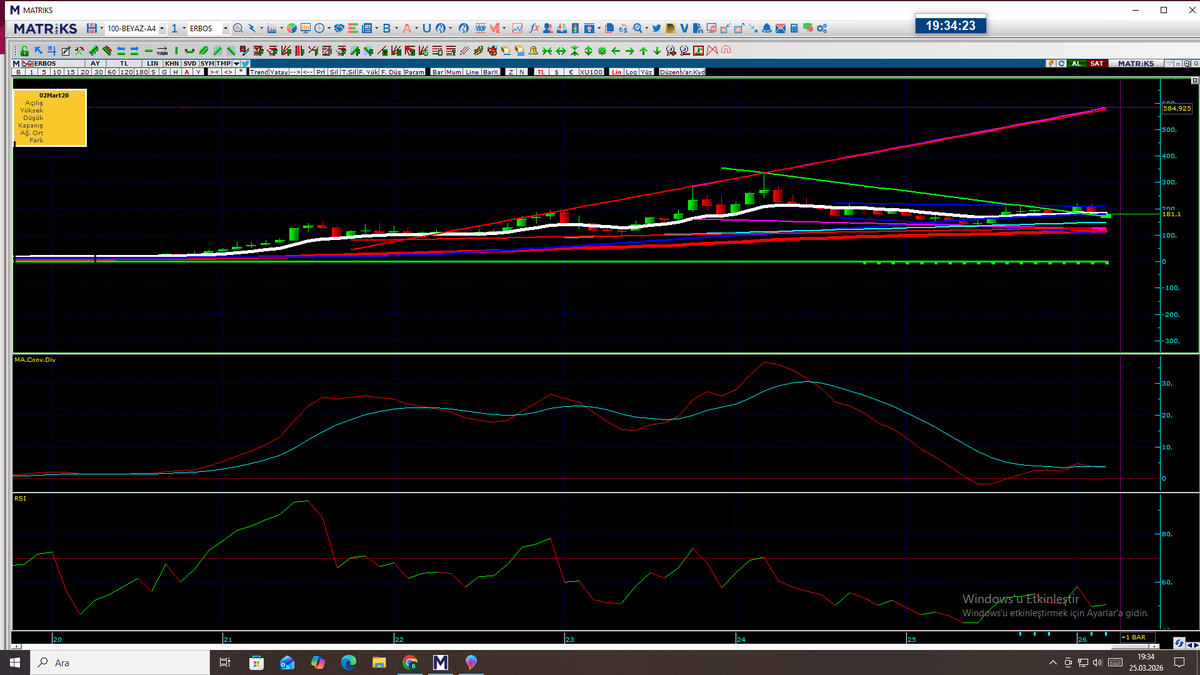1200x675 pixels.
Task: Open the magnifier search icon in main toolbar
Action: [238, 28]
